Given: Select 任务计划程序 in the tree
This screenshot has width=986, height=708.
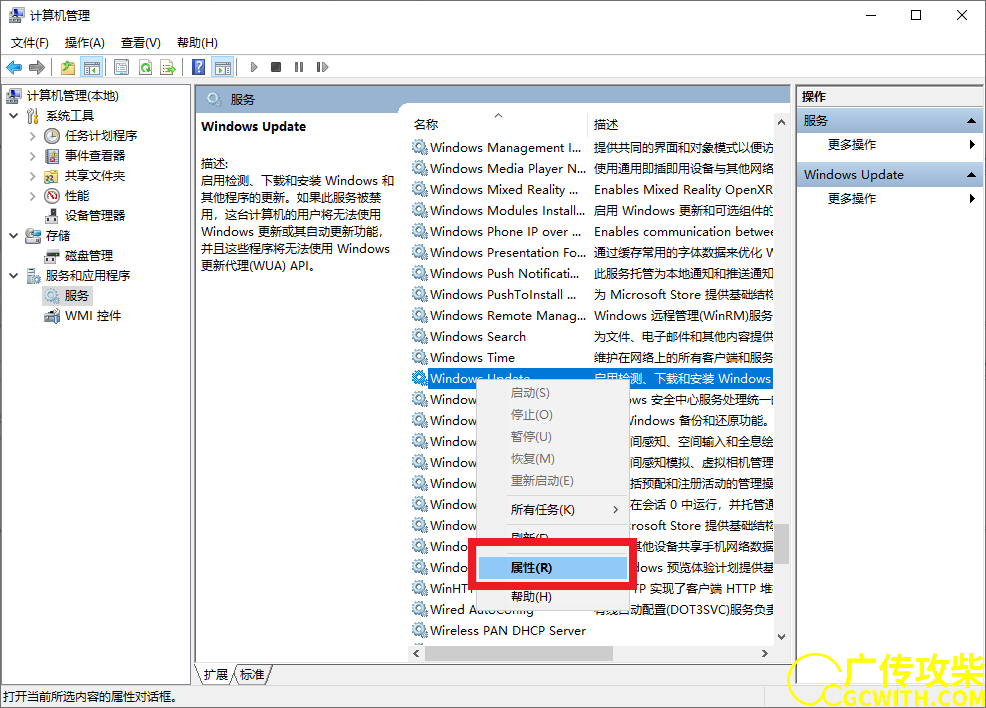Looking at the screenshot, I should coord(101,136).
